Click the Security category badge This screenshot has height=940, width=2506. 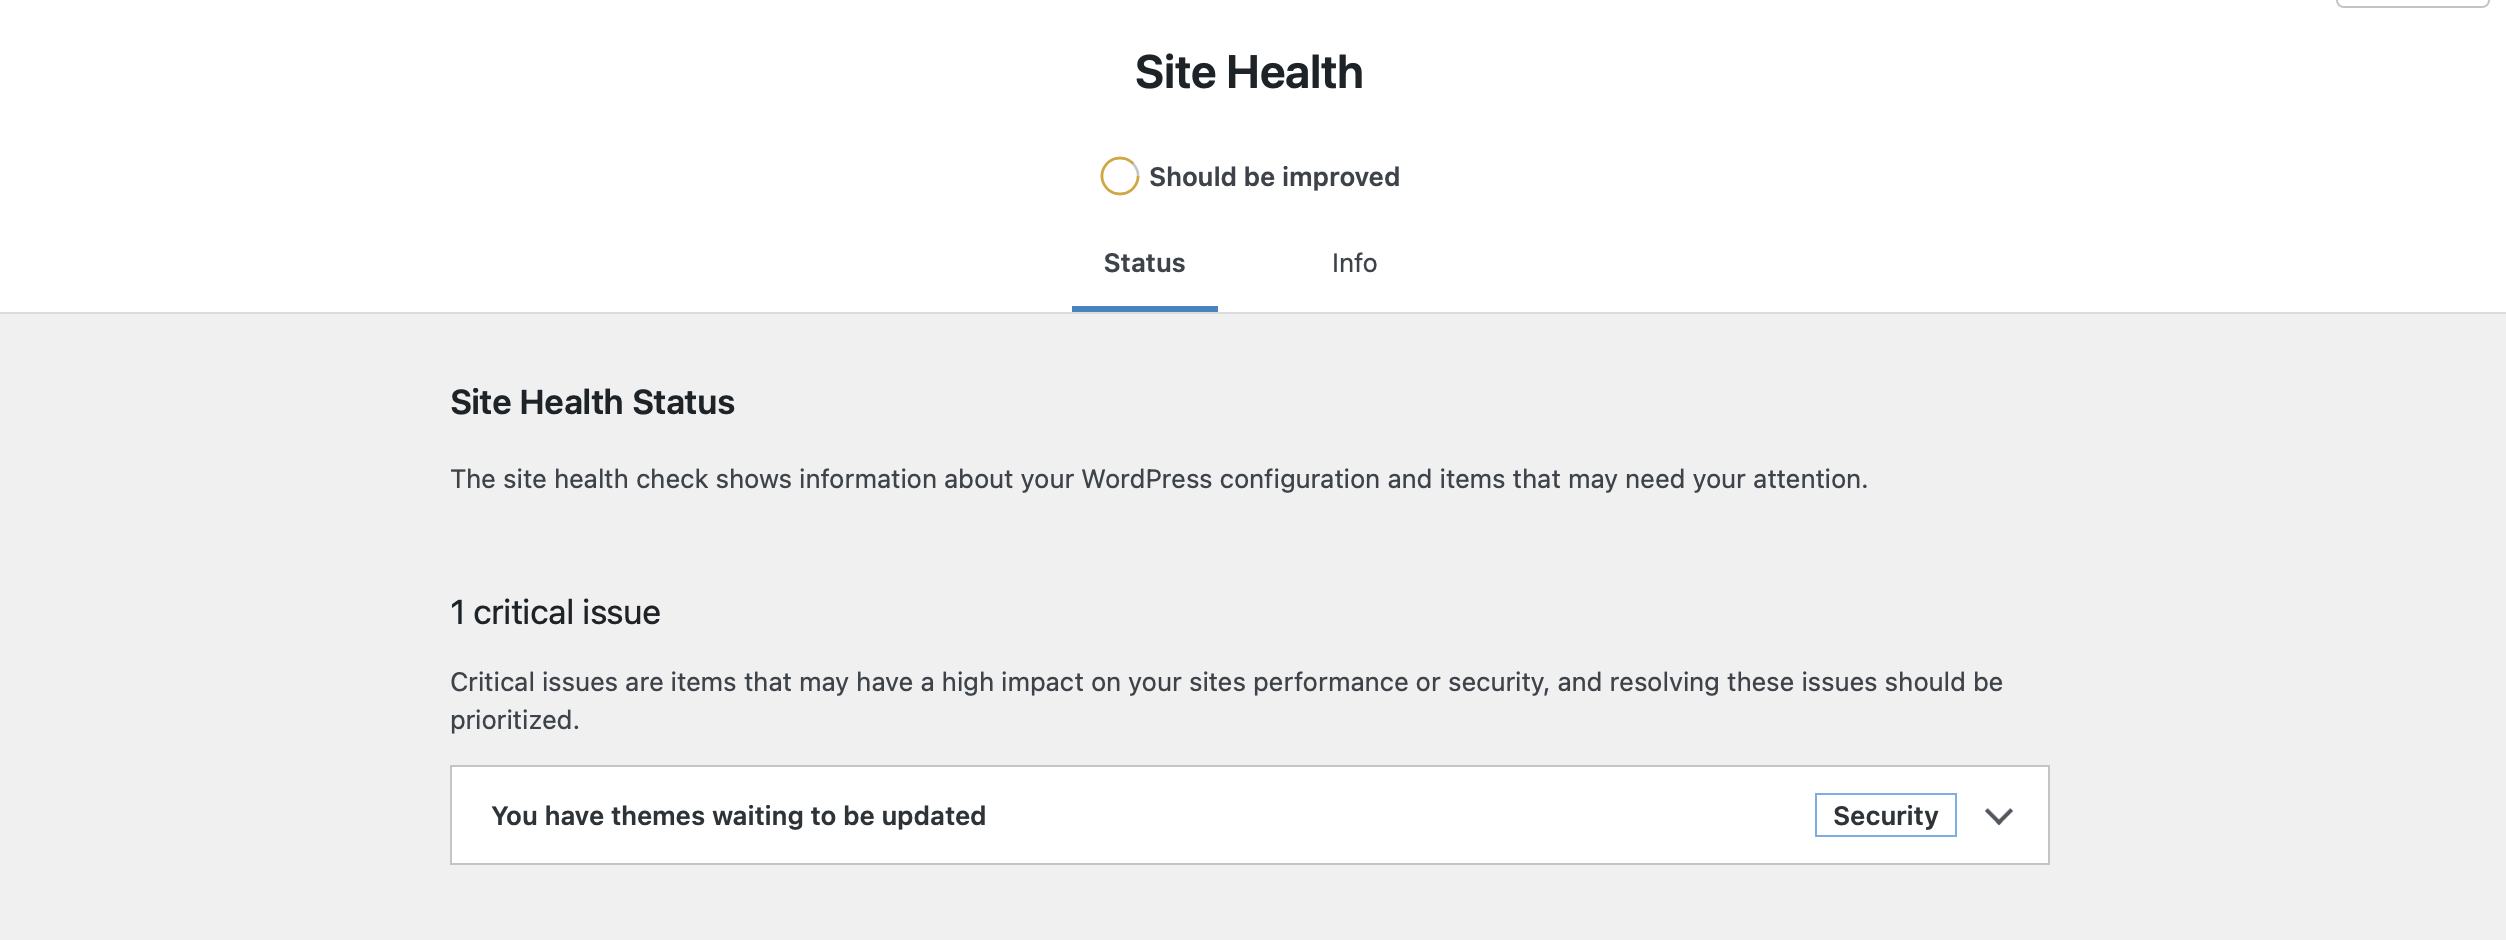click(x=1884, y=815)
